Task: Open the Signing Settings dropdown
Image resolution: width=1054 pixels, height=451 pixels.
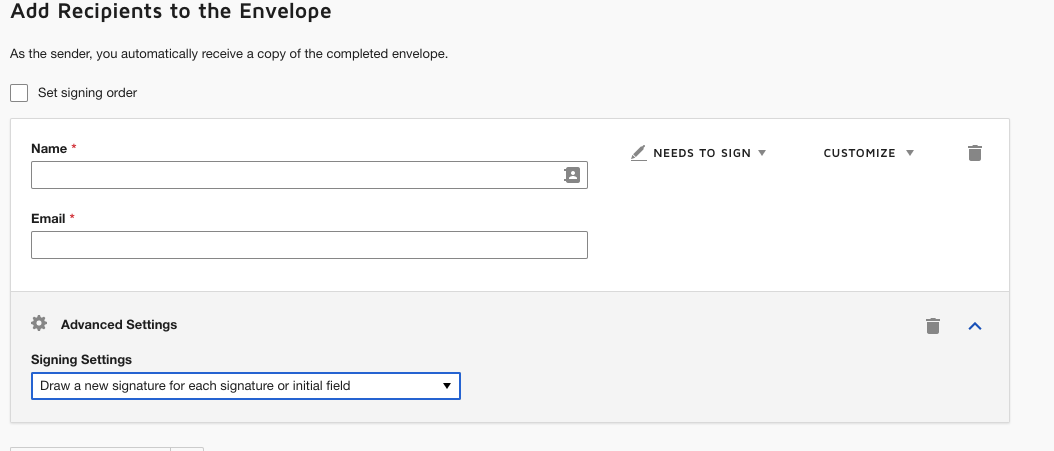Action: pyautogui.click(x=245, y=385)
